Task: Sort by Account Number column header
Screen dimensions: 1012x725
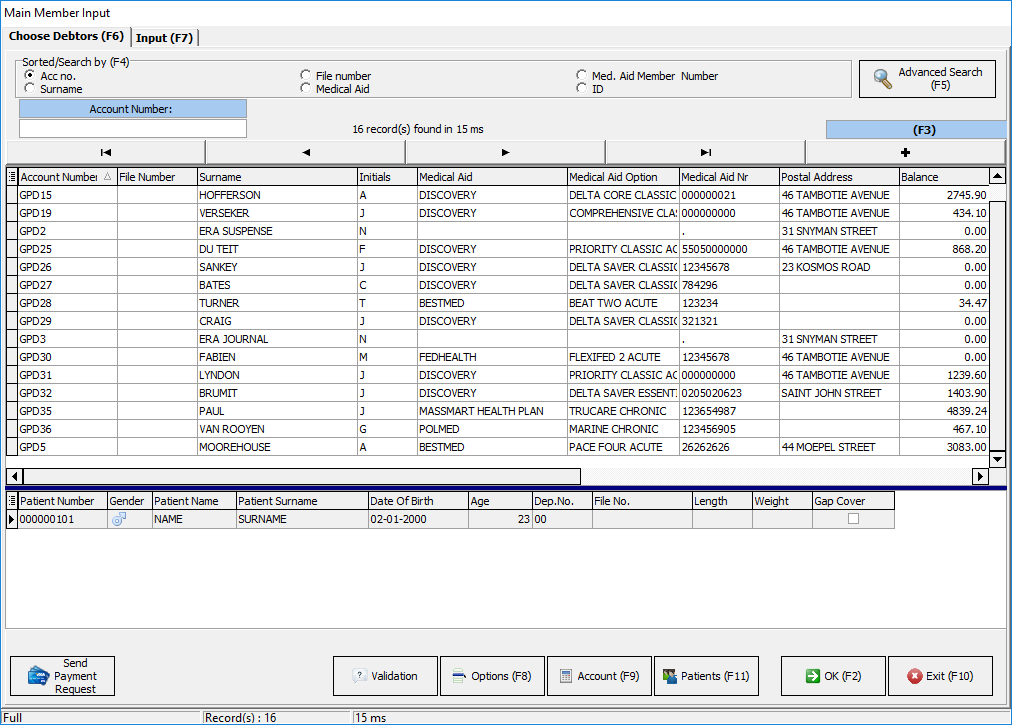Action: [x=58, y=177]
